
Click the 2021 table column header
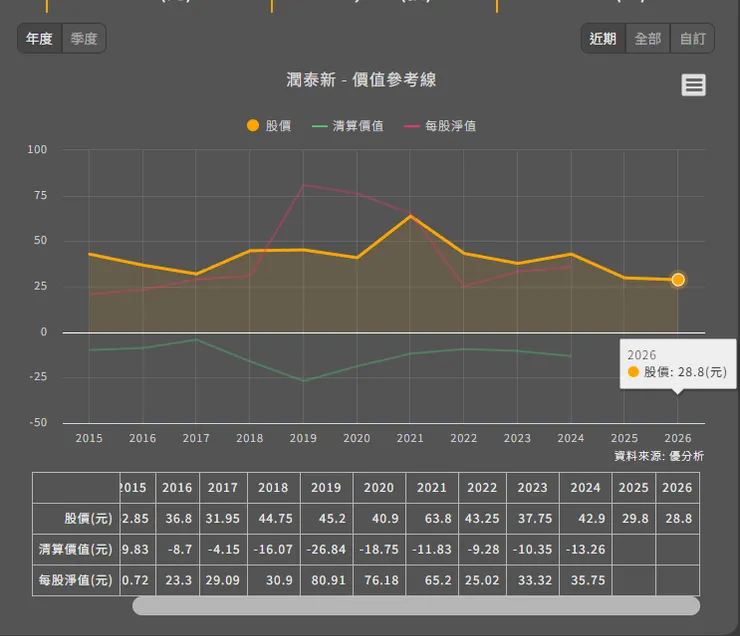(432, 487)
